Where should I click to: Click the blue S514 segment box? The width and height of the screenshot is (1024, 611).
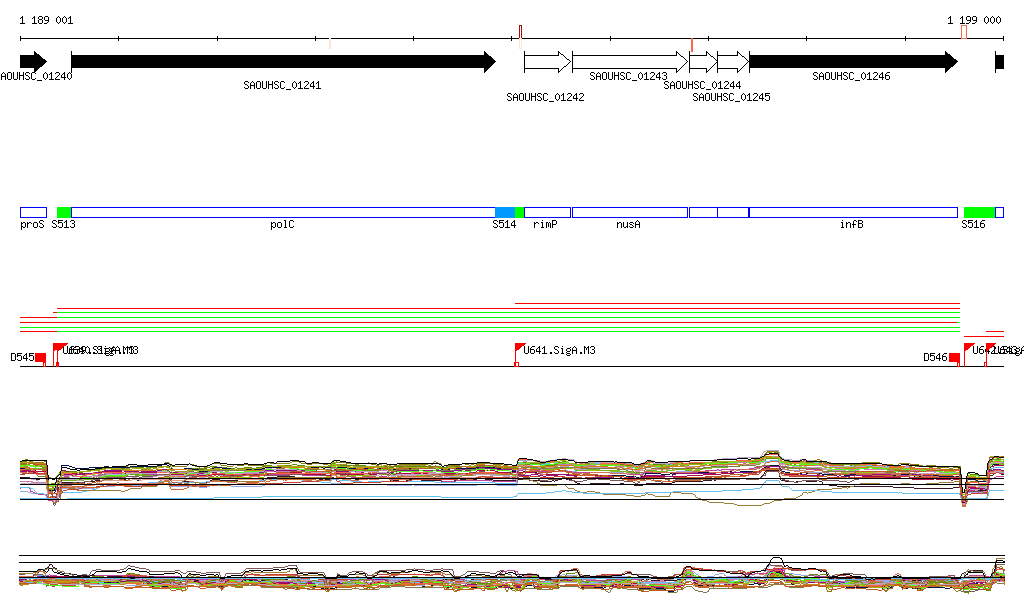(x=505, y=212)
